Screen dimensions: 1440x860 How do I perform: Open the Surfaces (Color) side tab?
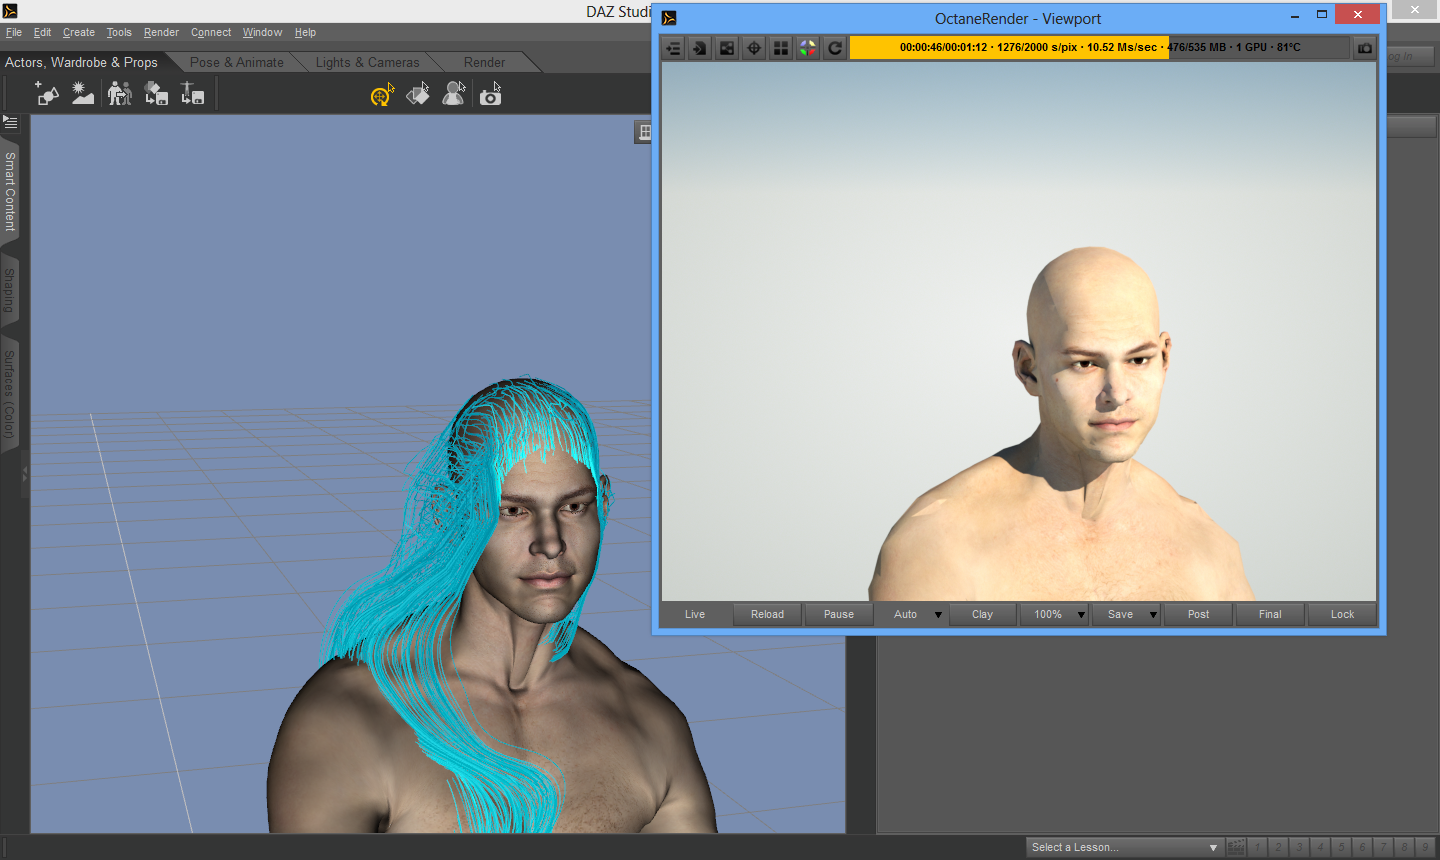(x=10, y=394)
